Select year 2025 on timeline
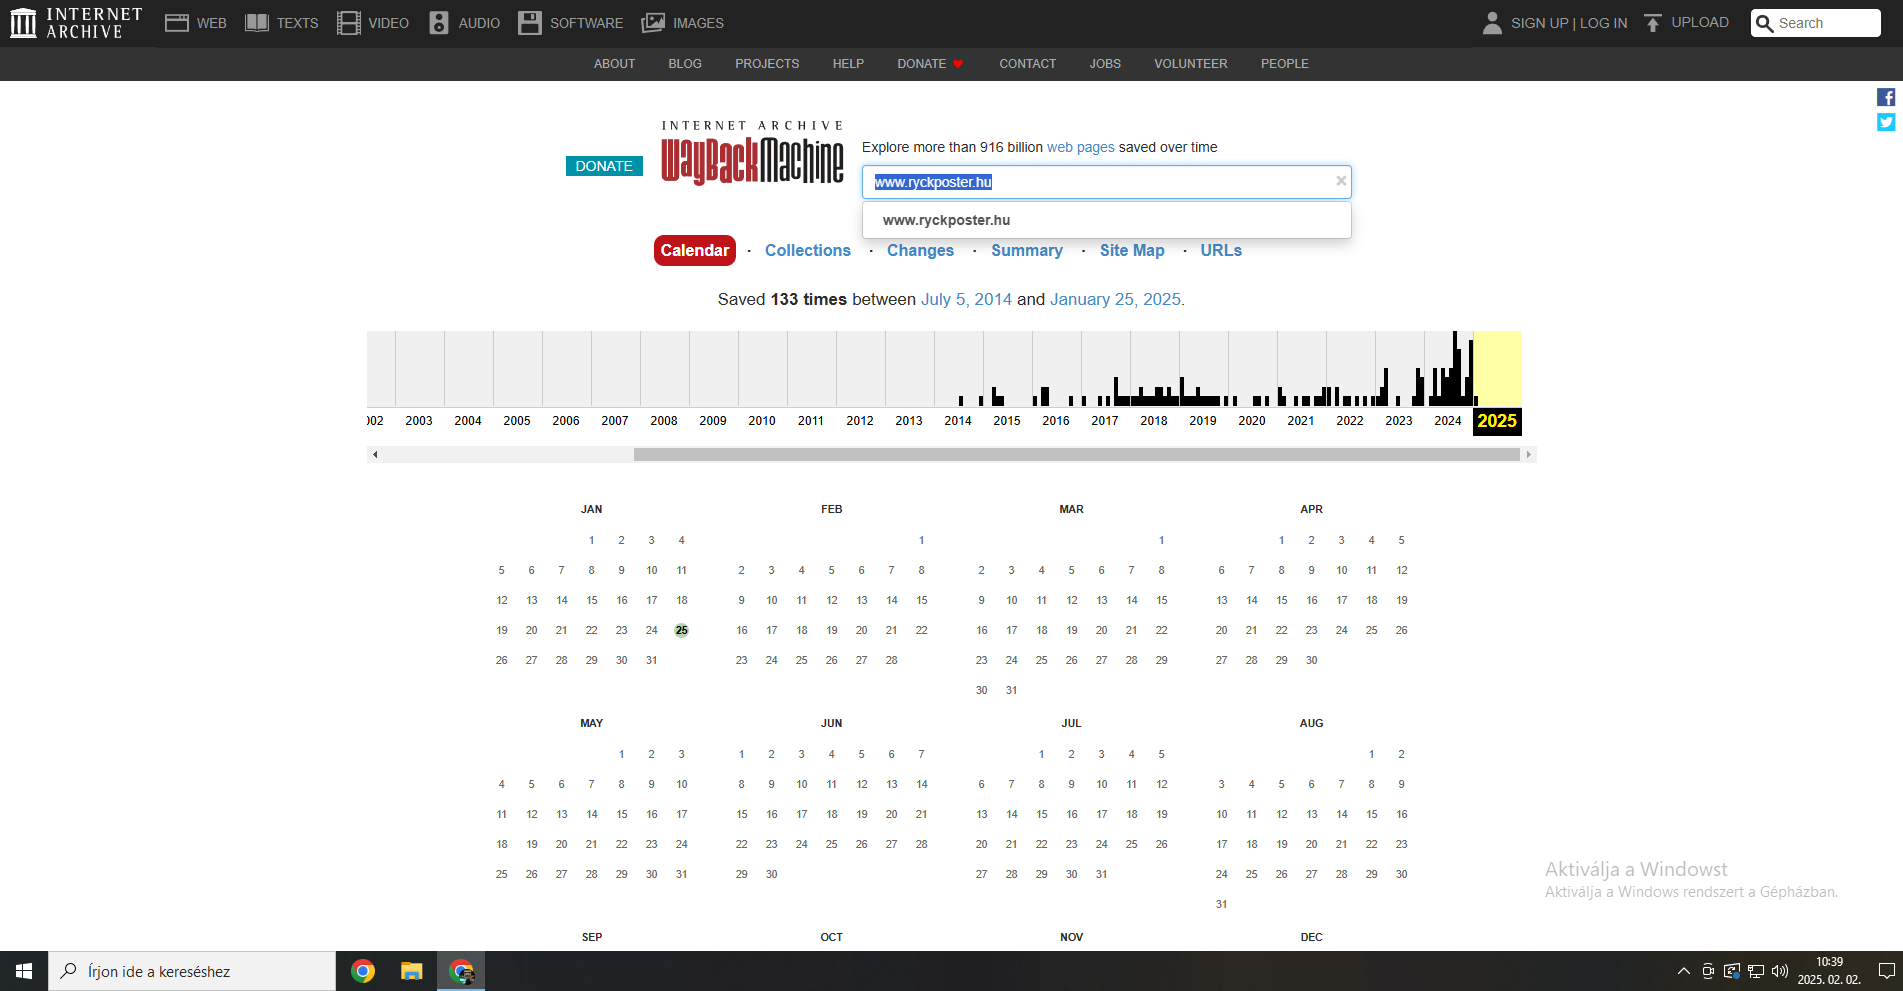The height and width of the screenshot is (991, 1903). (x=1497, y=421)
